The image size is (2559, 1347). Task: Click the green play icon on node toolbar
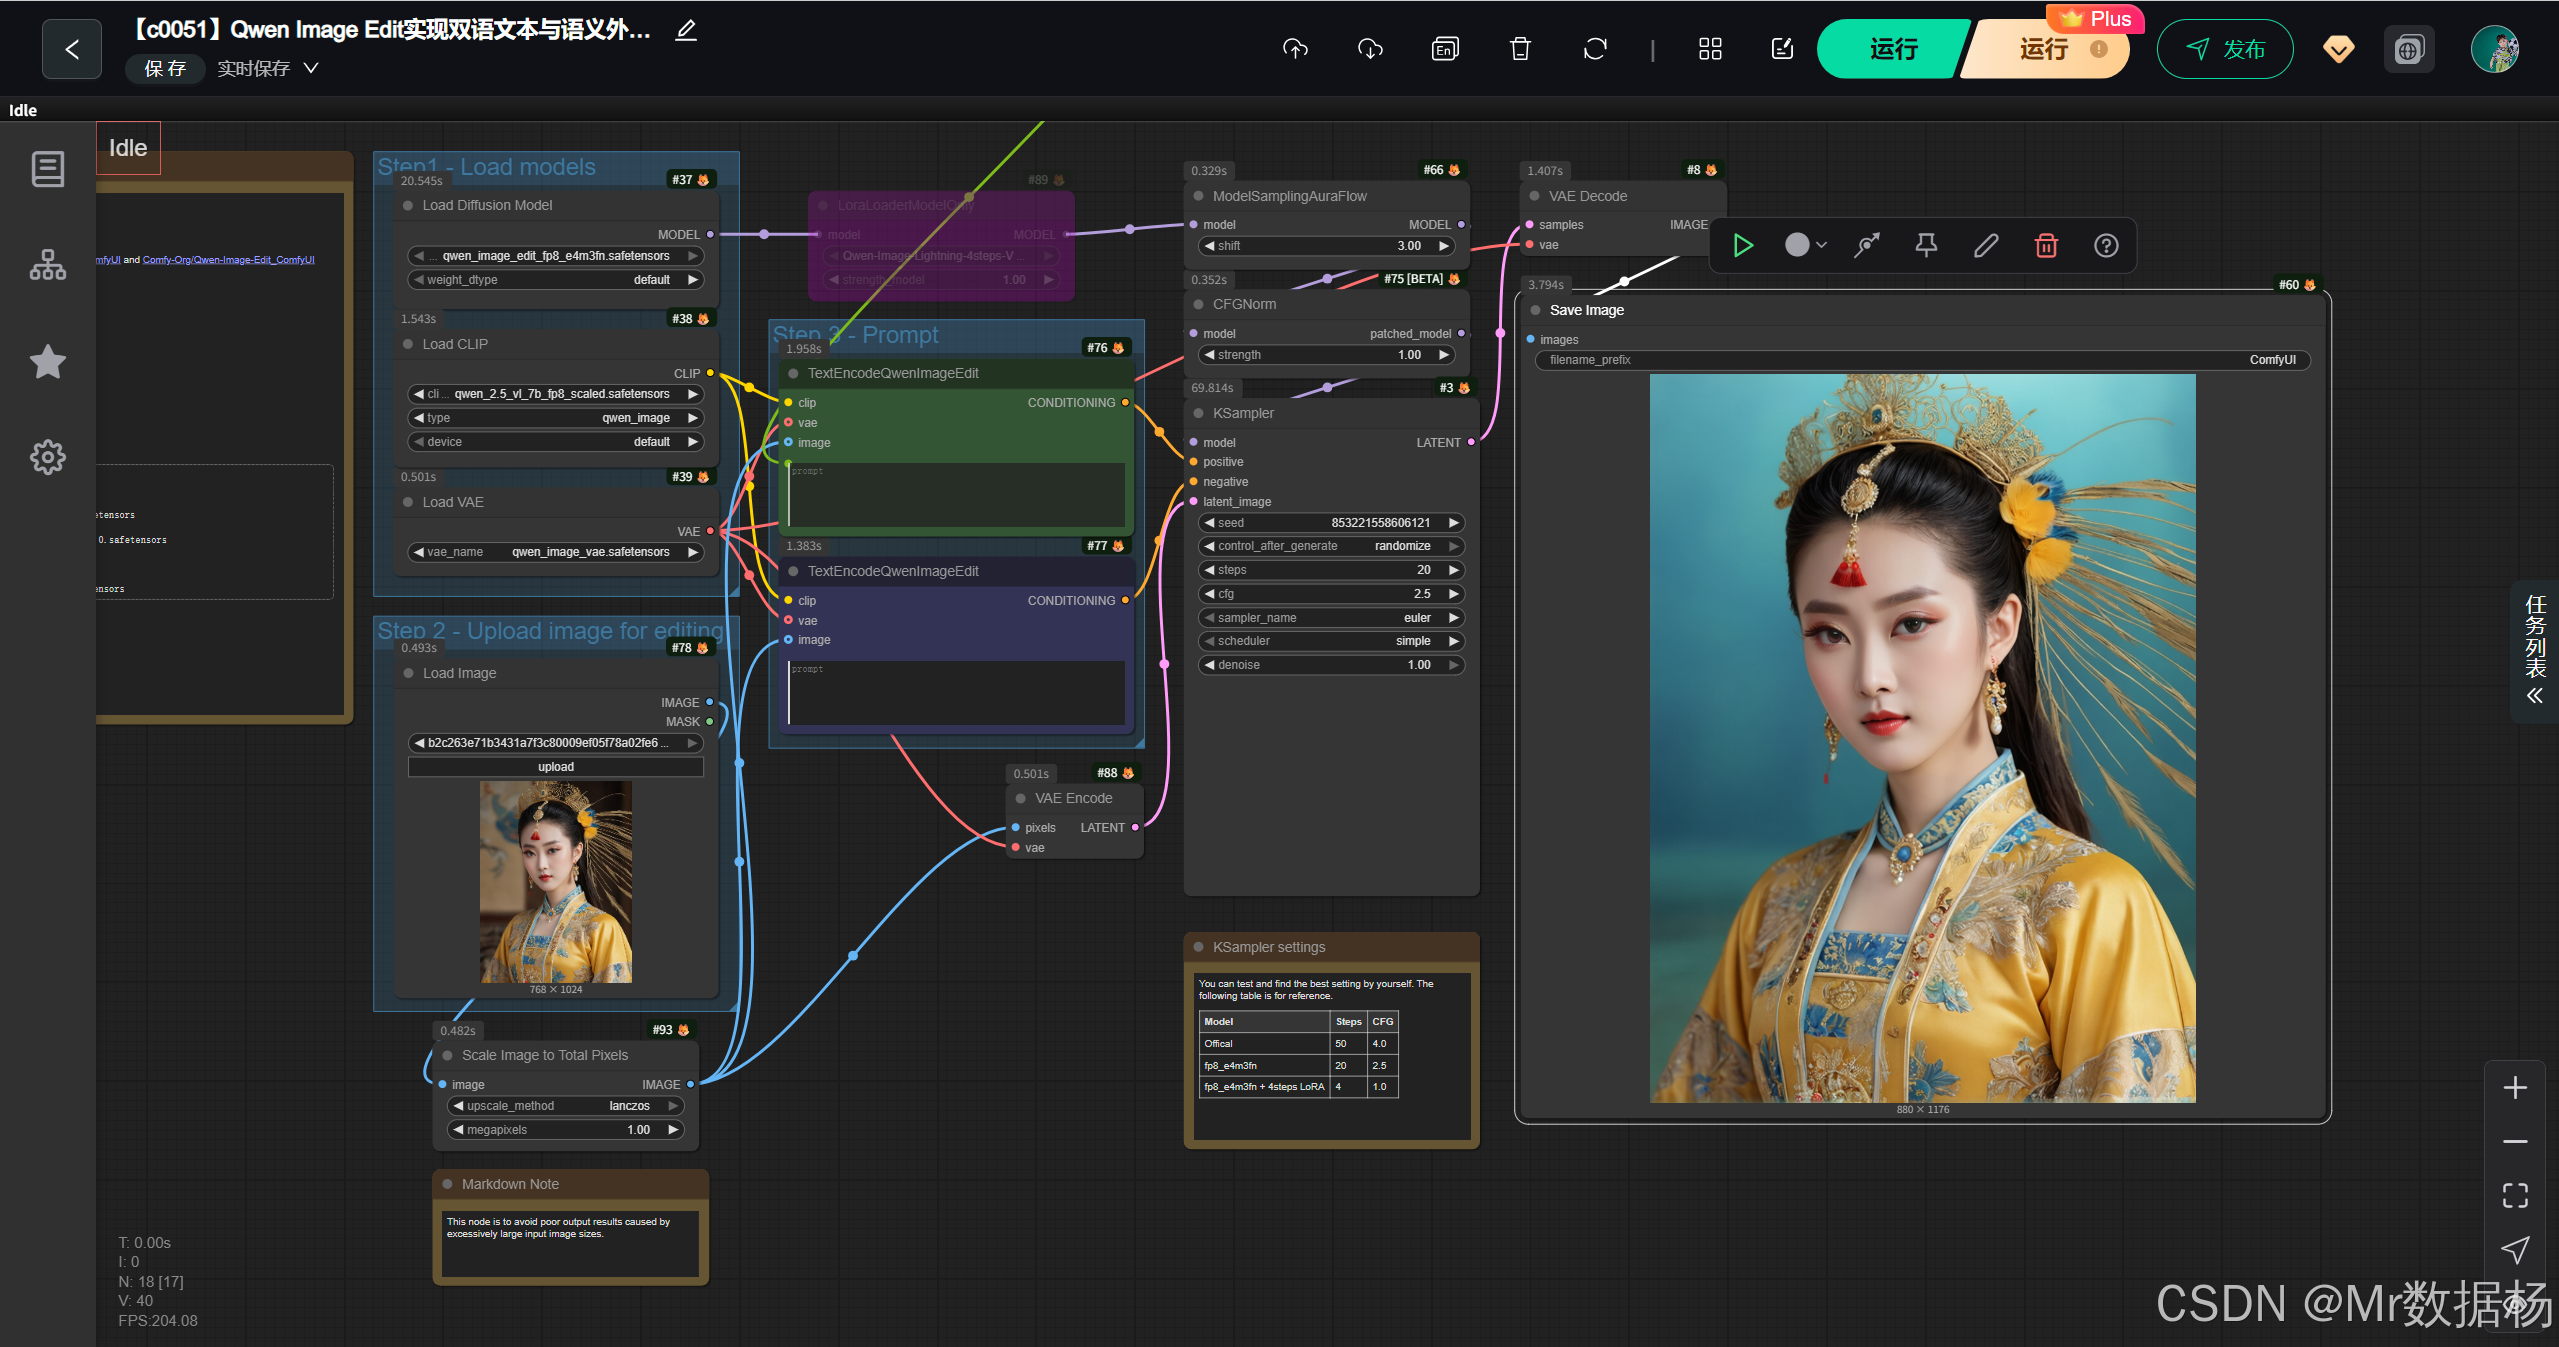point(1743,246)
